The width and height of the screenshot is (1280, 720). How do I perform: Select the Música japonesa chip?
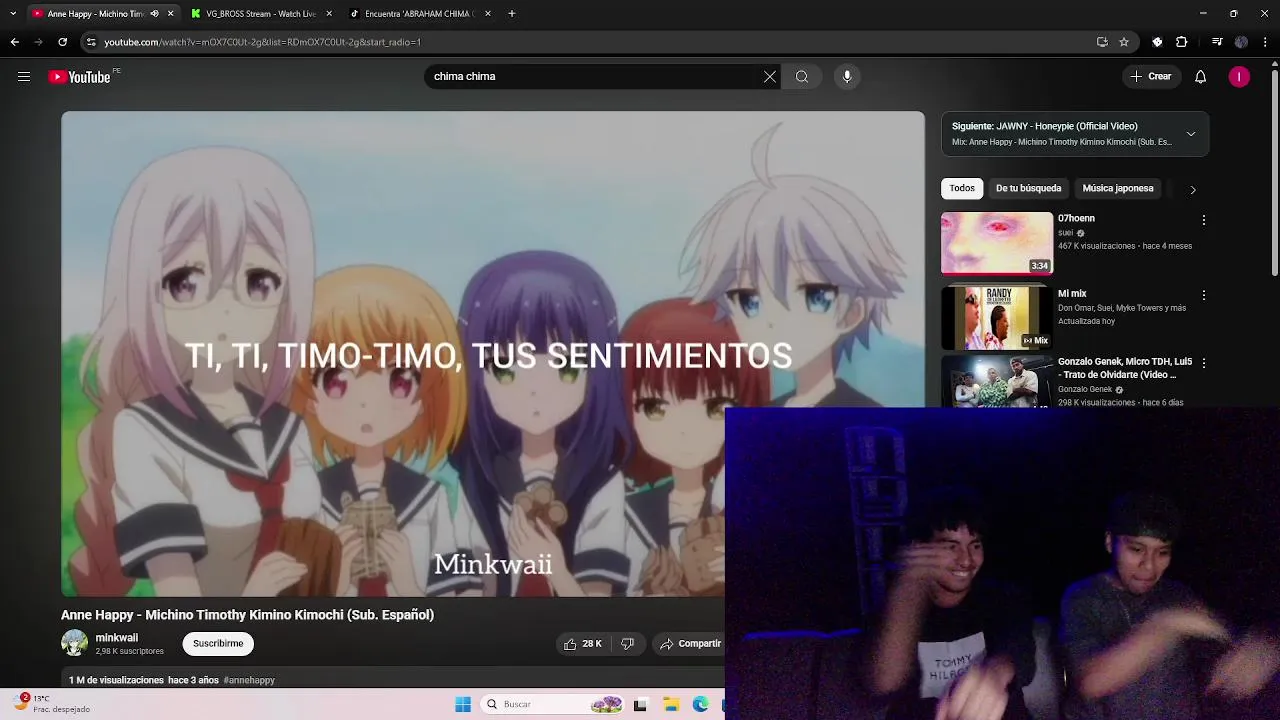1118,188
